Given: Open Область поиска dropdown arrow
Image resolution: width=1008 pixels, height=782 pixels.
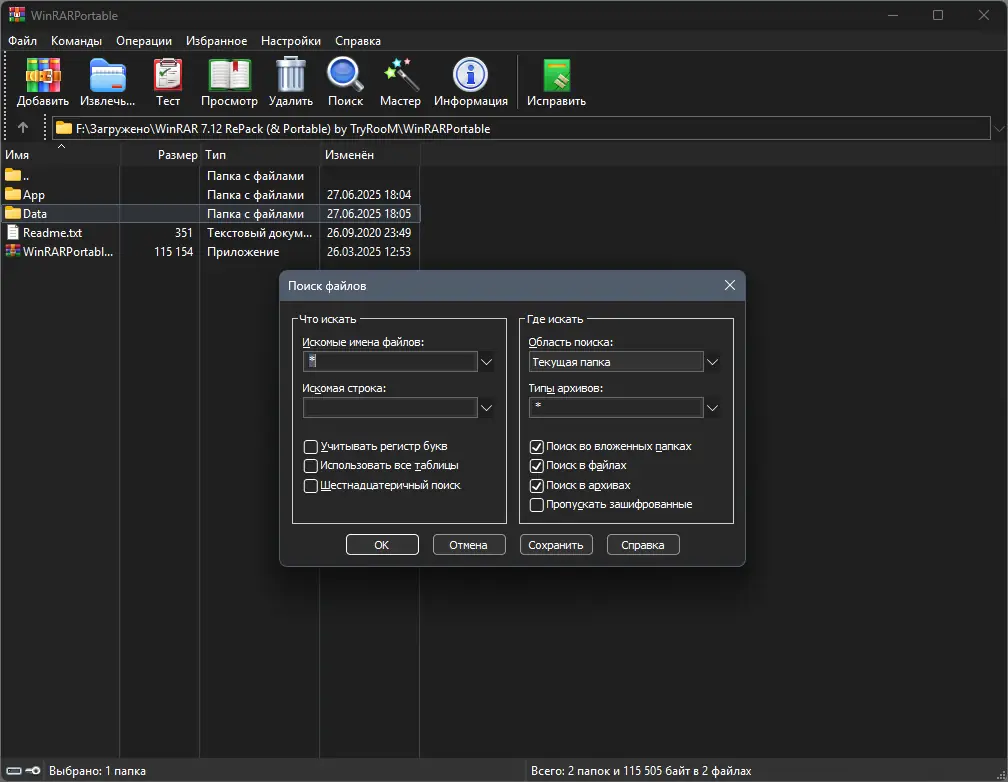Looking at the screenshot, I should (x=712, y=361).
